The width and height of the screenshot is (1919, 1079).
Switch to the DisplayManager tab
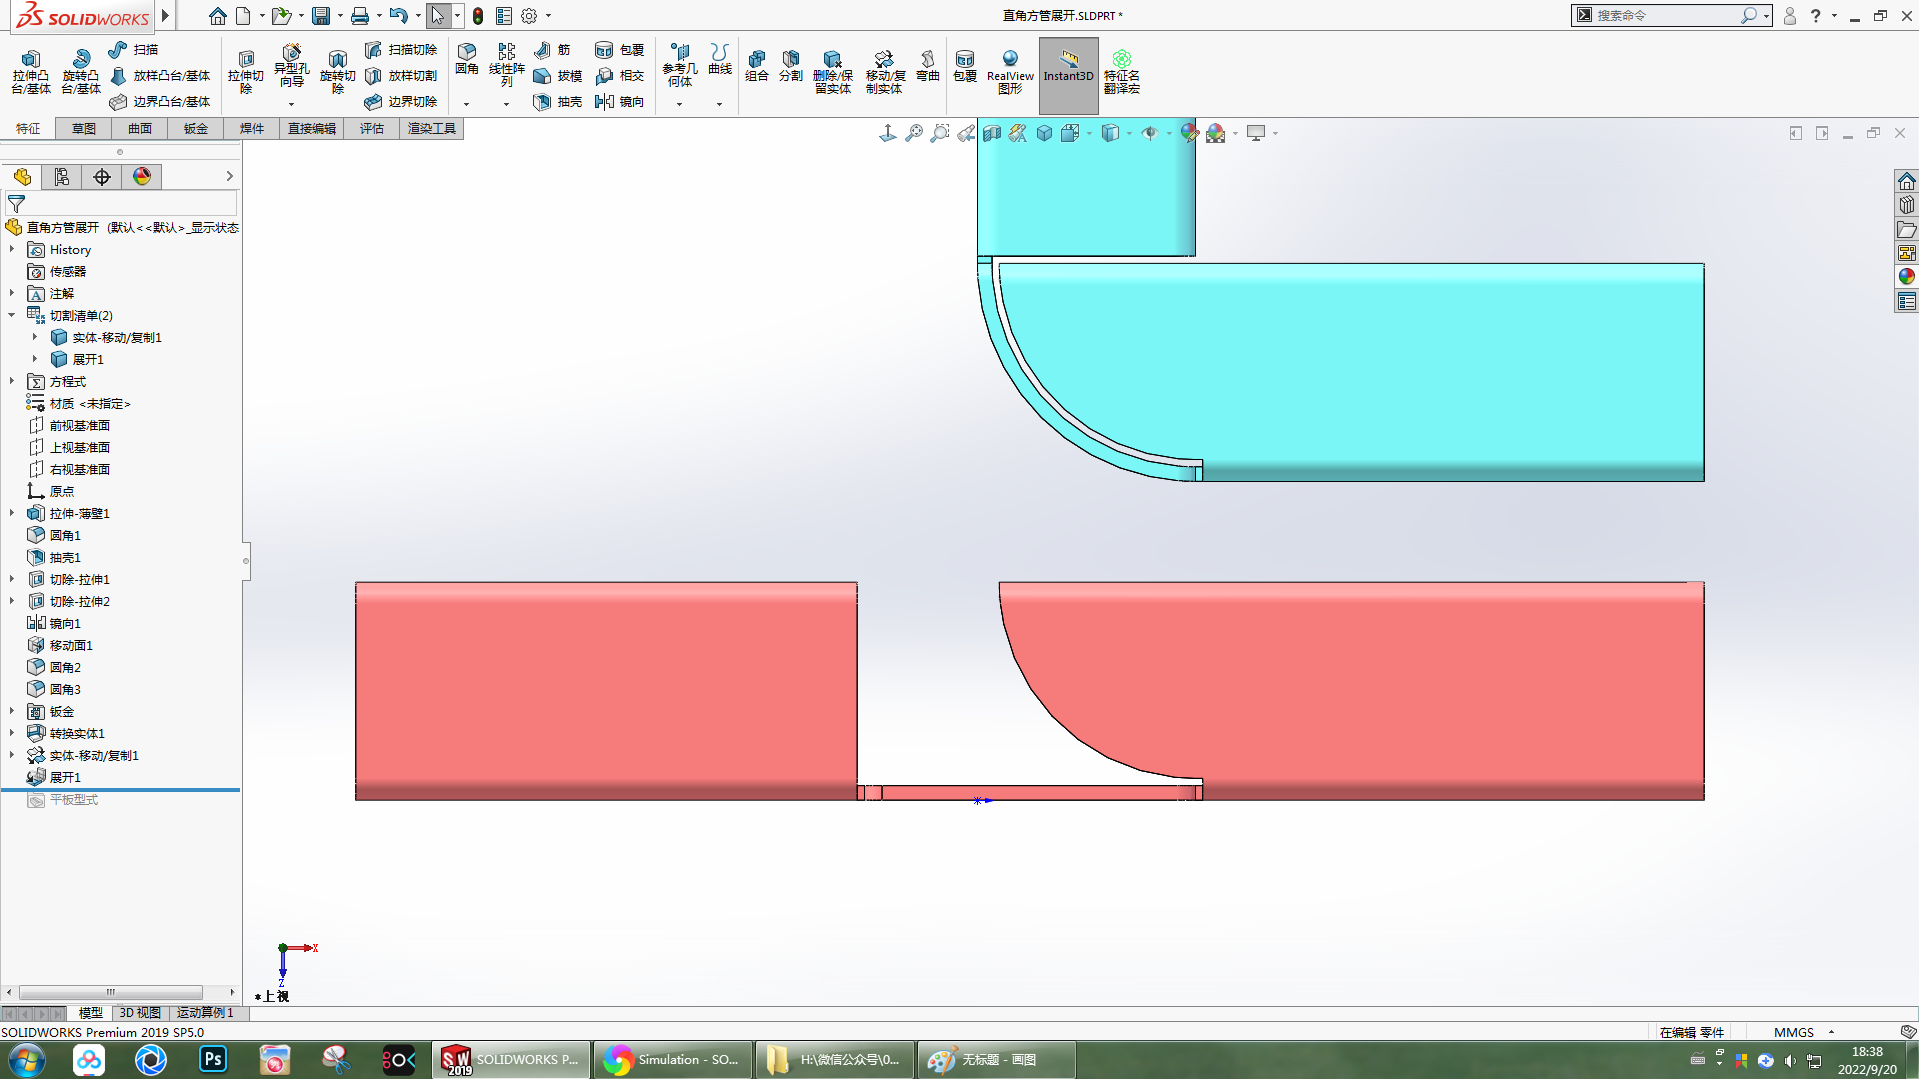tap(142, 177)
